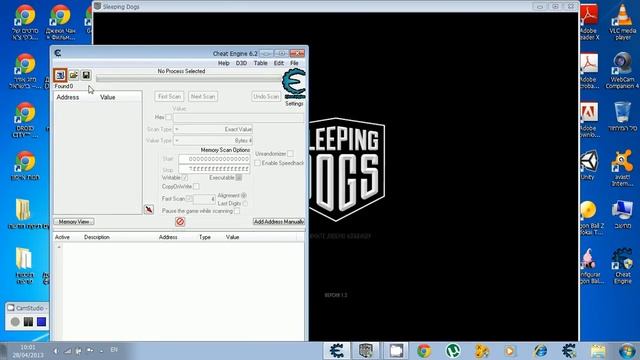The image size is (640, 360).
Task: Open the Help menu
Action: pos(223,63)
